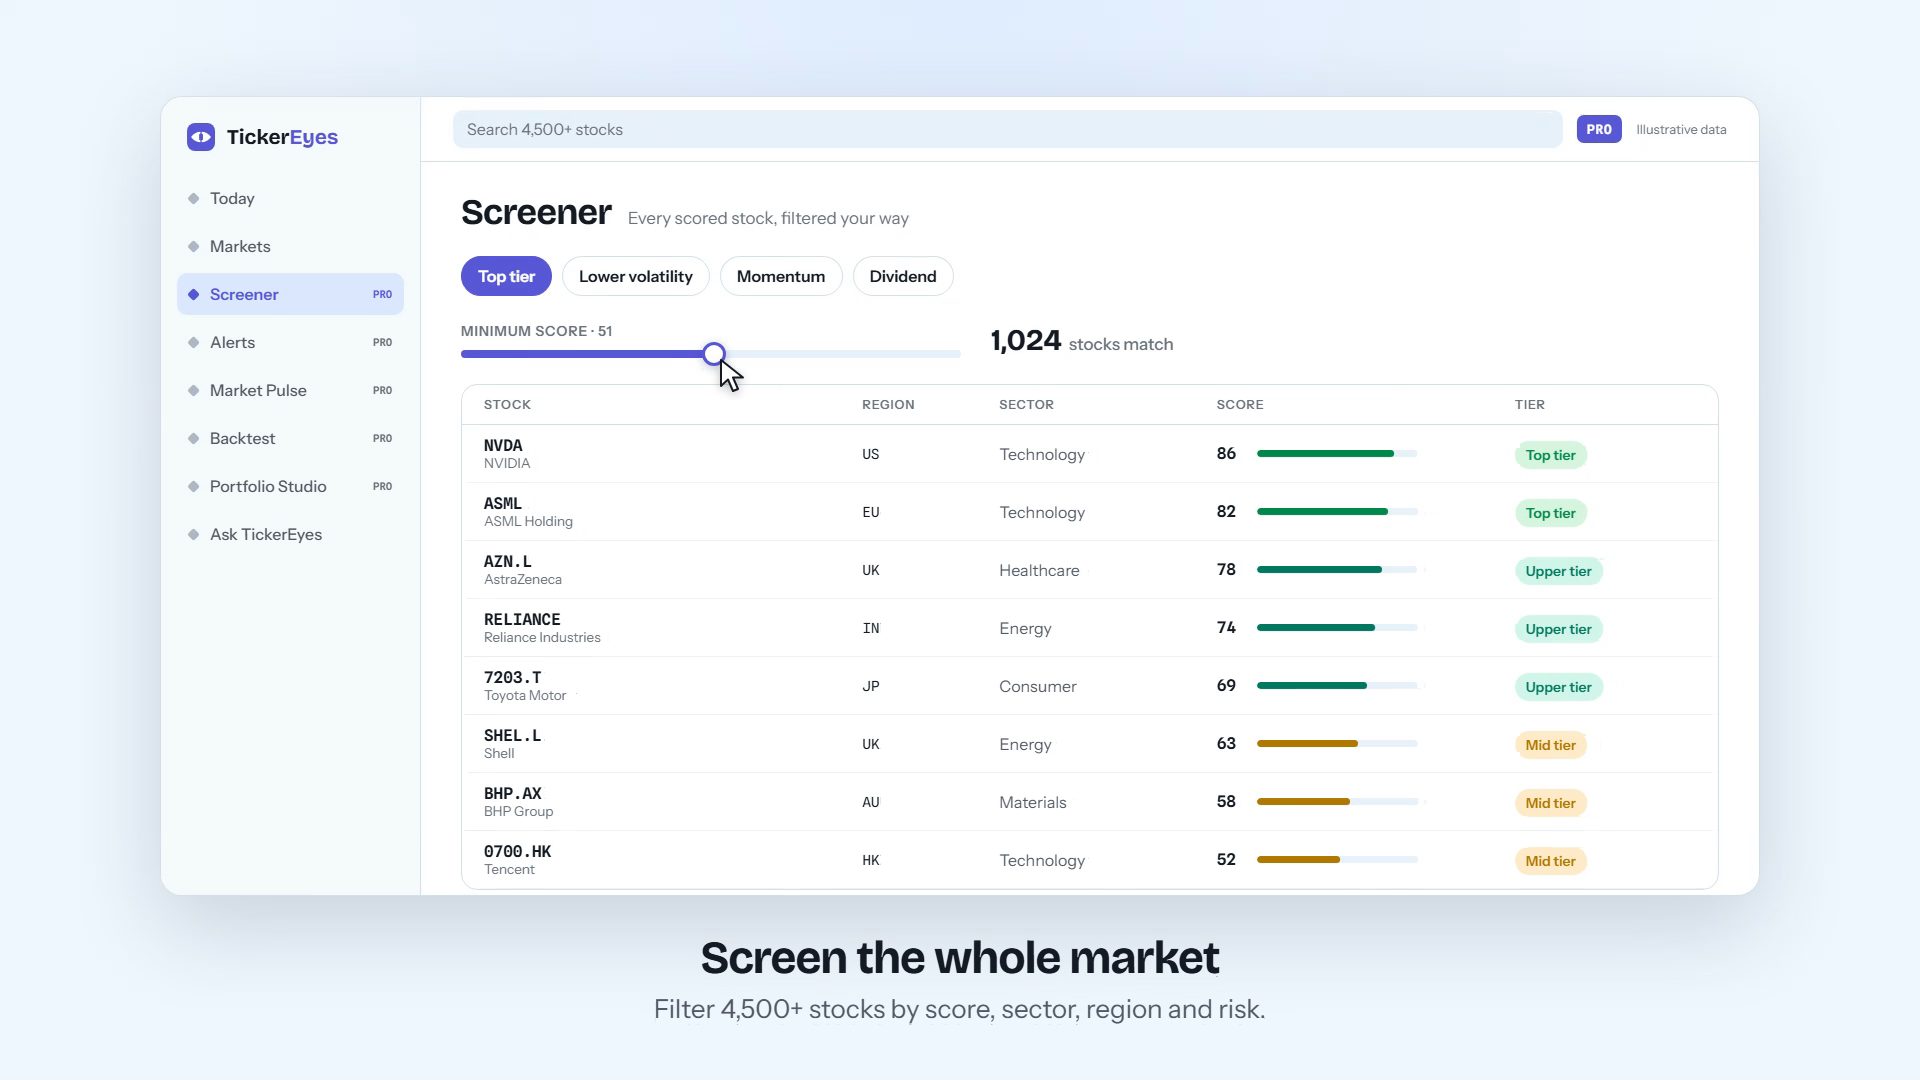
Task: Navigate to Backtest in the sidebar
Action: pos(290,438)
